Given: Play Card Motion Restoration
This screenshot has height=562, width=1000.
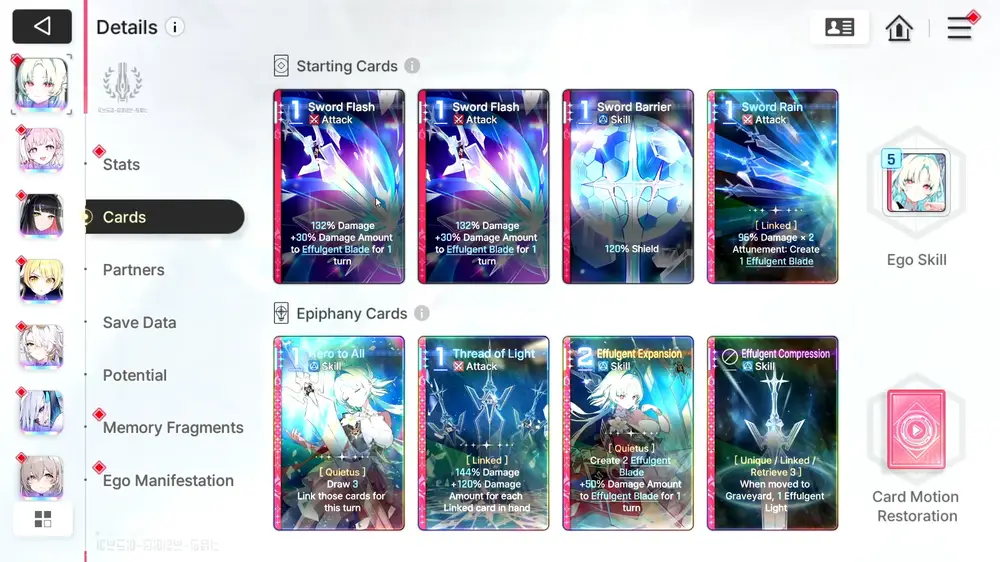Looking at the screenshot, I should (x=916, y=429).
